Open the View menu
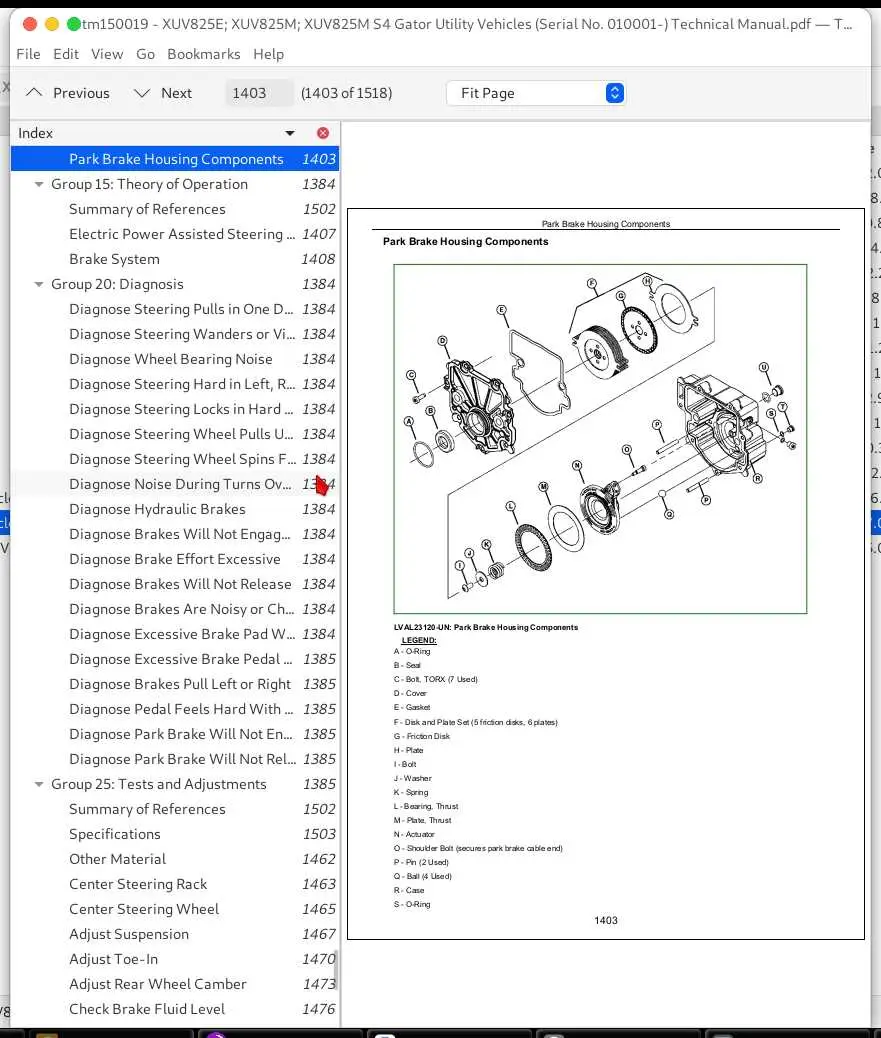881x1038 pixels. [x=107, y=54]
